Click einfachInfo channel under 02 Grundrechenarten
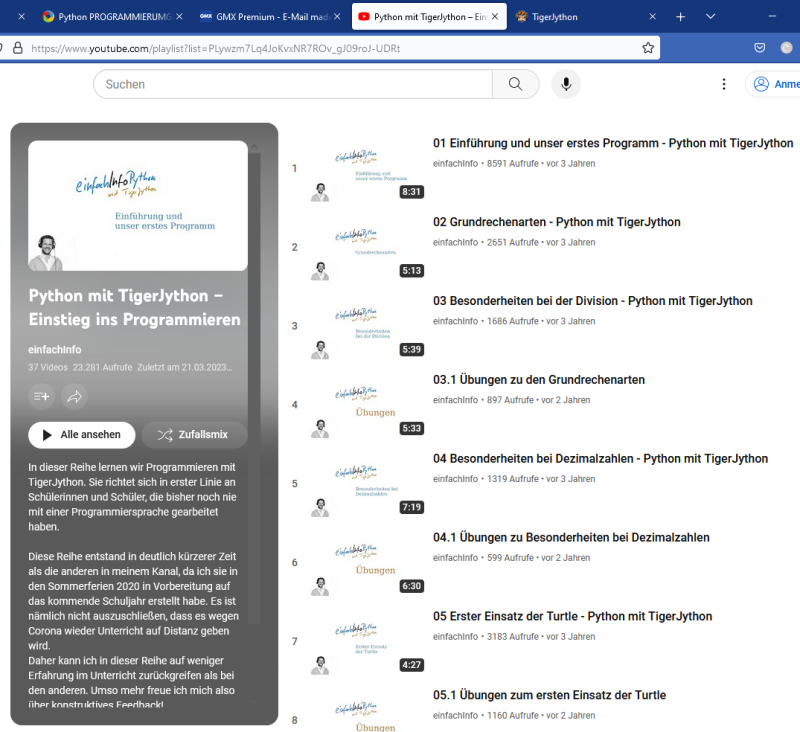The image size is (800, 732). (455, 242)
